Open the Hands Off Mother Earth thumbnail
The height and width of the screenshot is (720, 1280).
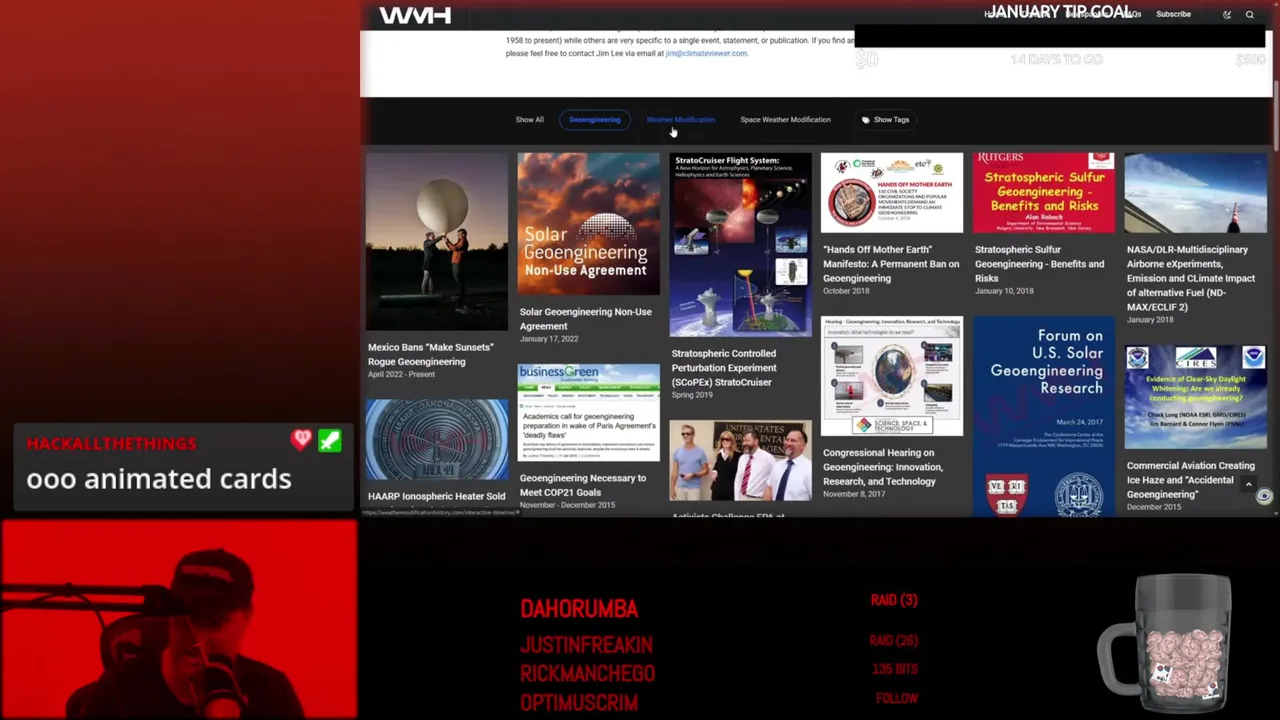[892, 192]
